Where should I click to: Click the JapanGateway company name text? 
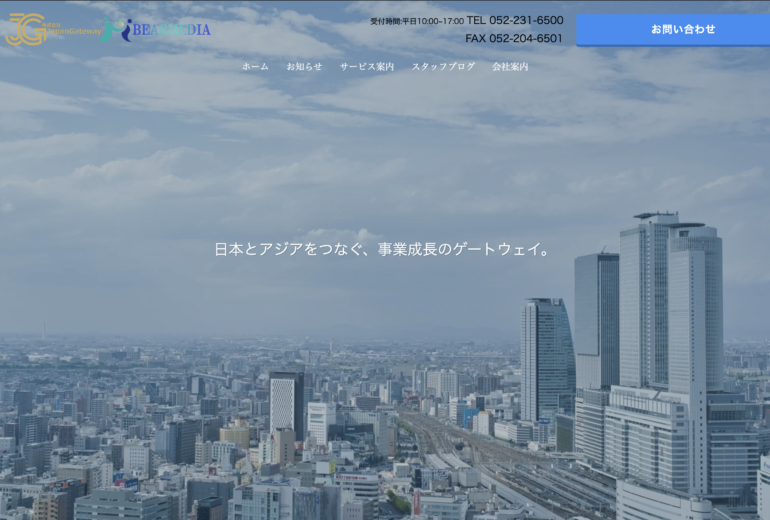tap(73, 30)
